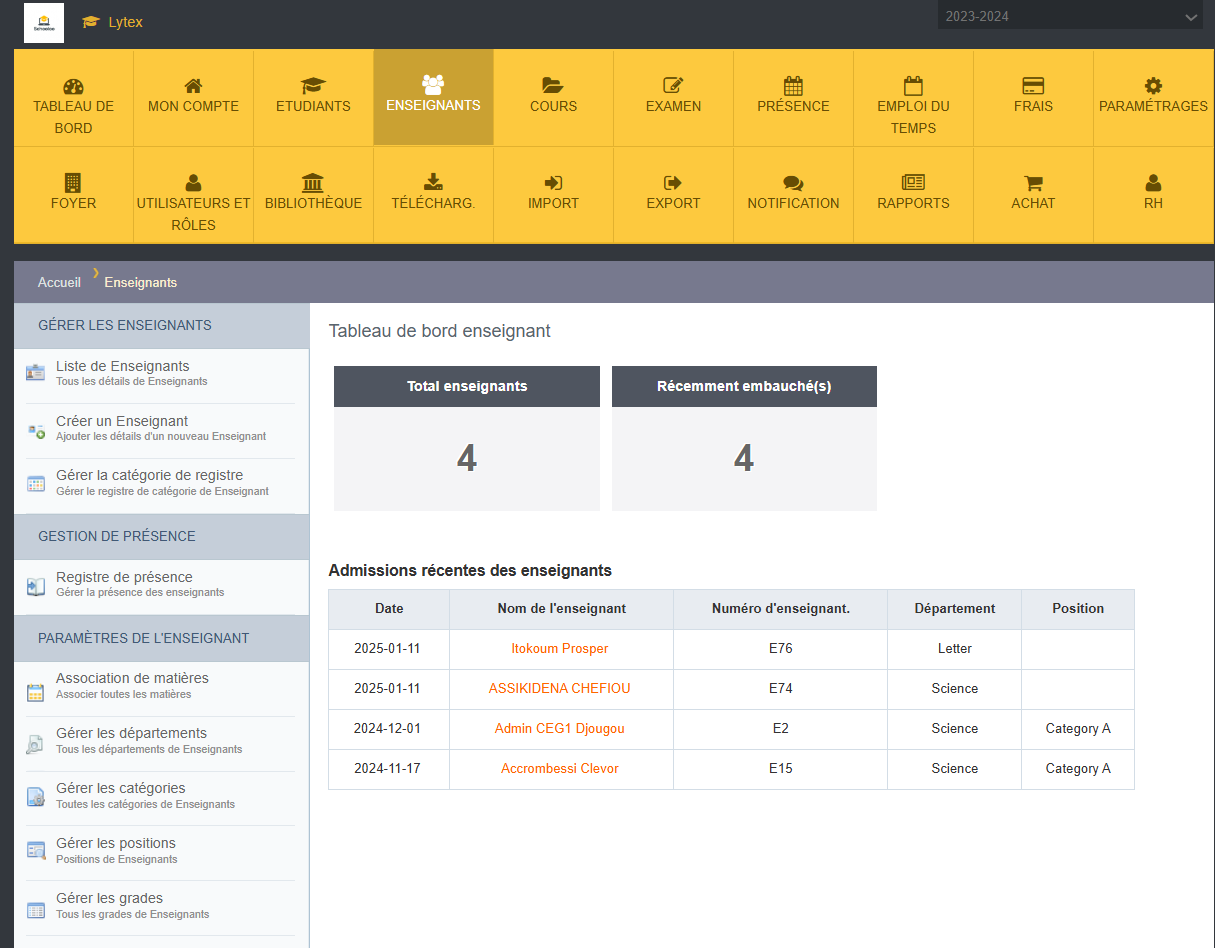Click the Présence calendar icon
The image size is (1215, 948).
click(793, 86)
